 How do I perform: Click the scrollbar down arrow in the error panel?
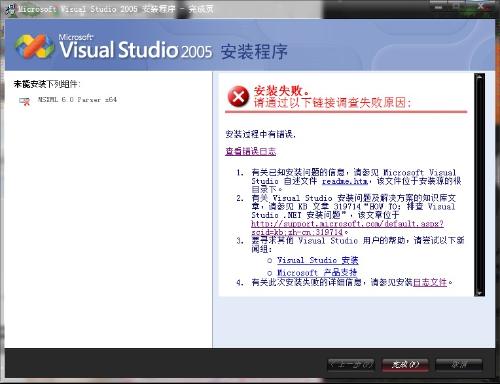479,292
